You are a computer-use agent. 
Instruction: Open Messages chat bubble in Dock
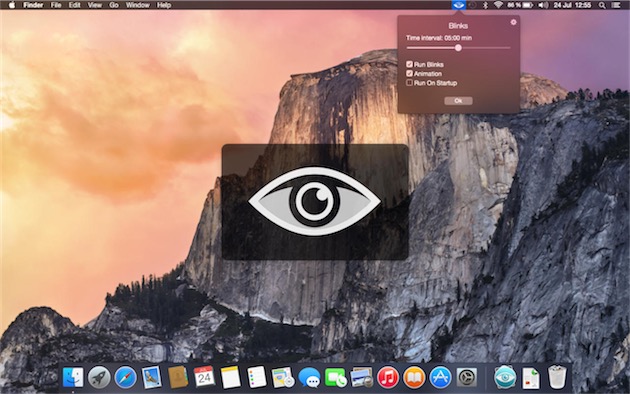309,378
